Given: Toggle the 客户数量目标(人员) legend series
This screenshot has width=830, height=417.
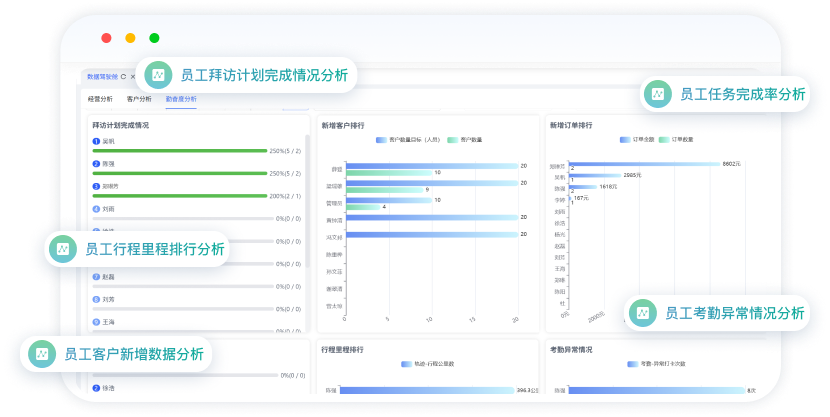Looking at the screenshot, I should (406, 140).
